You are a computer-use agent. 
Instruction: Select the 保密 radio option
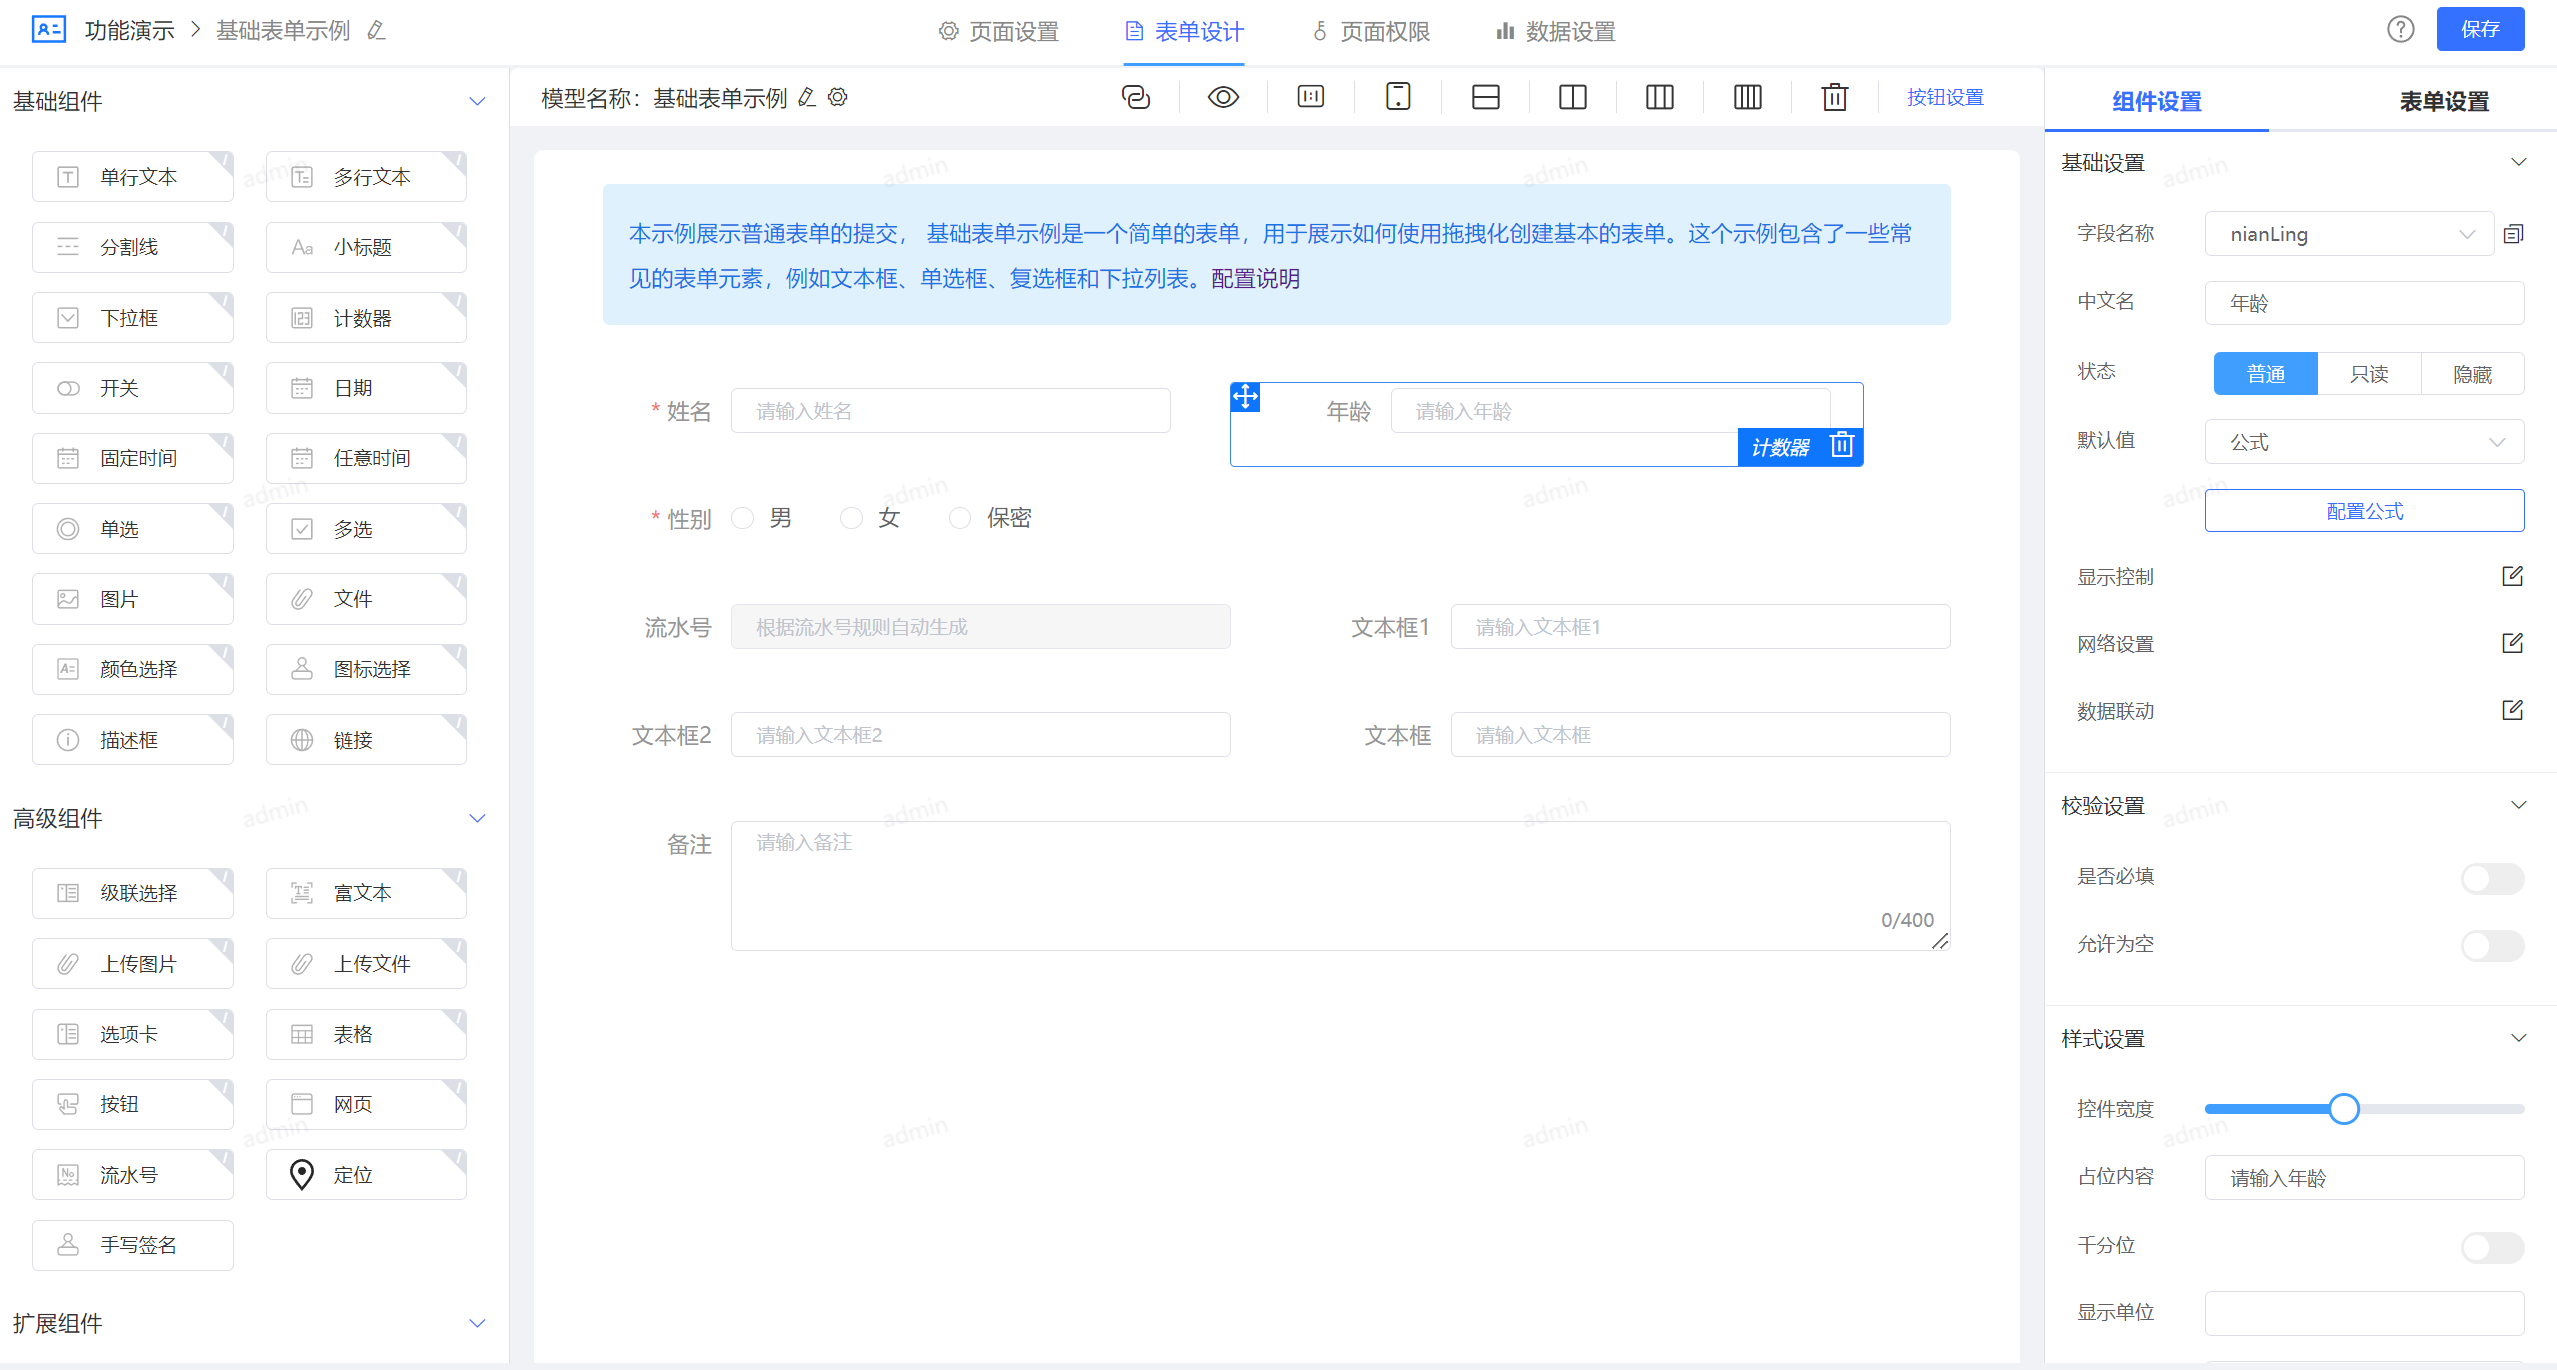coord(960,518)
